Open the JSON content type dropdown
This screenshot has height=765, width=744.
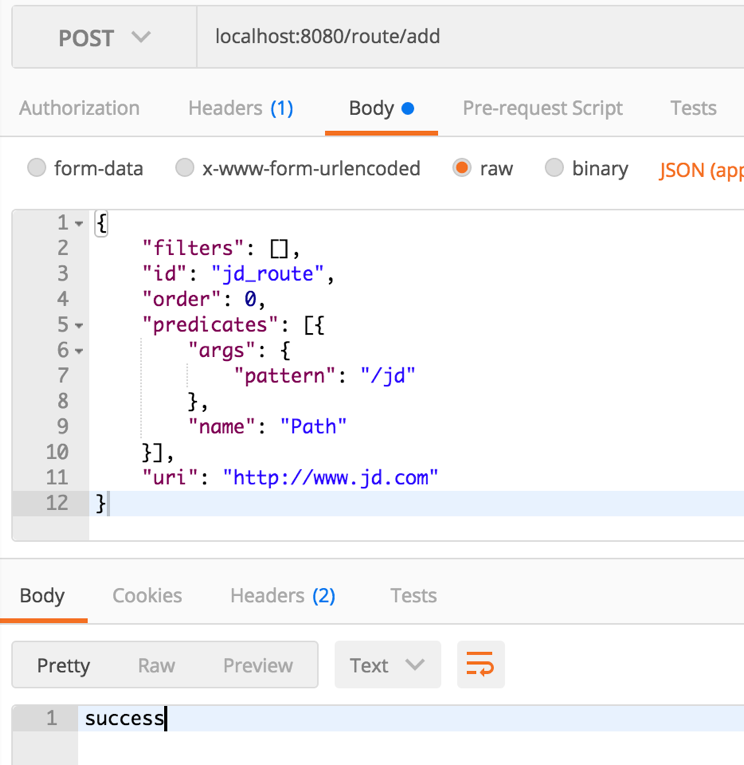[x=700, y=169]
